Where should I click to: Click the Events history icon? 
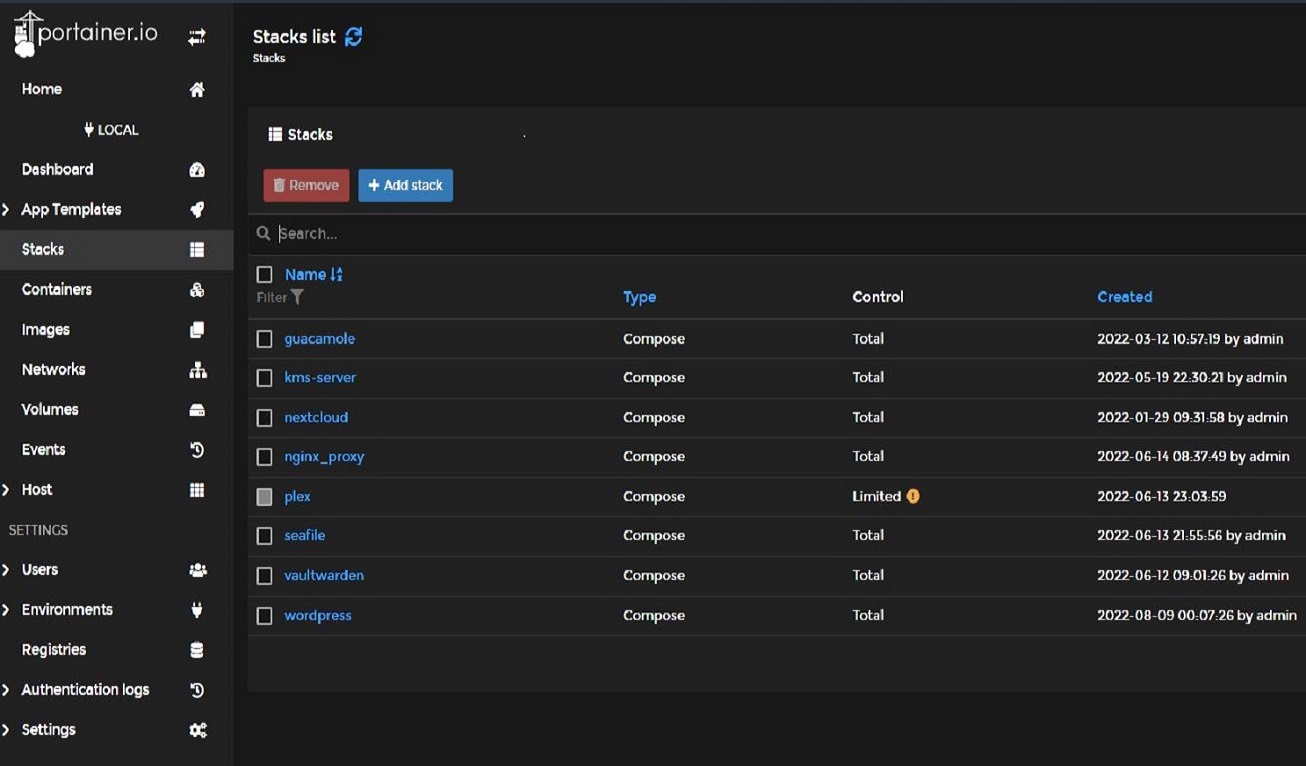[x=197, y=449]
